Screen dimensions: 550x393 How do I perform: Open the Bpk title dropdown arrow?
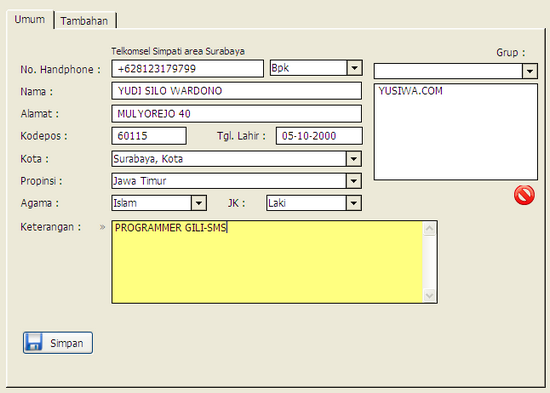coord(354,68)
